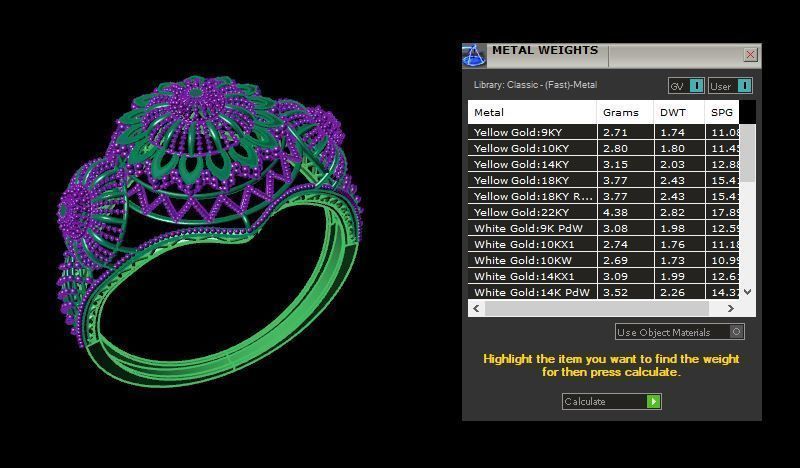Select the Yellow Gold:10KY row
The width and height of the screenshot is (800, 468).
click(604, 148)
